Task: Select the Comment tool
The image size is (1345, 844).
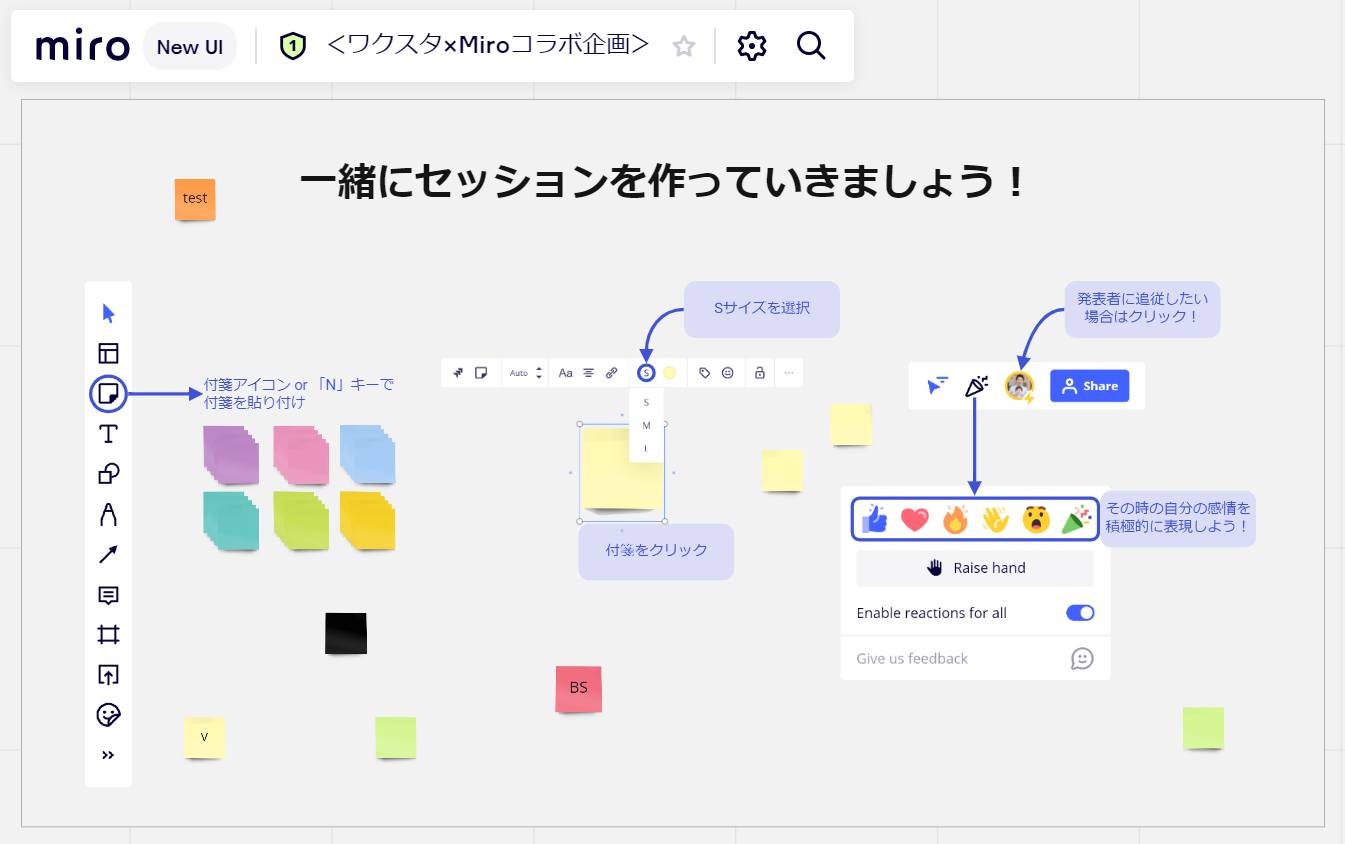Action: click(108, 595)
